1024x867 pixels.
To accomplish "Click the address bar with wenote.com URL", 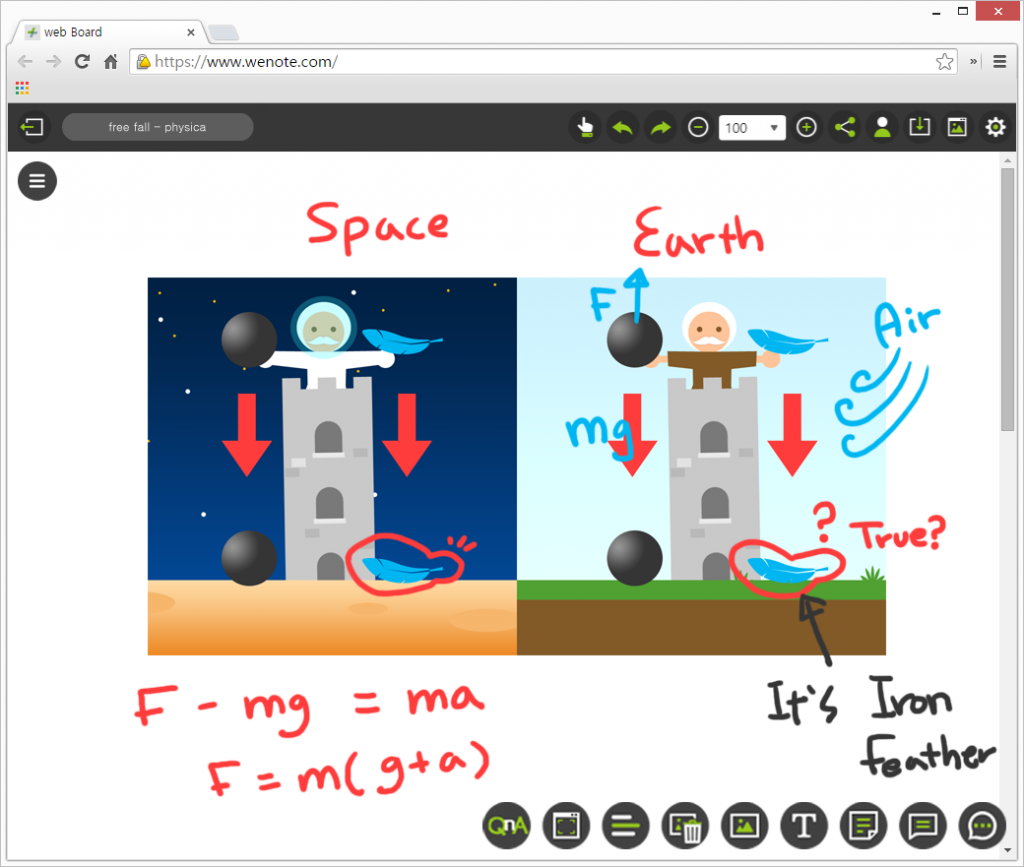I will (543, 61).
